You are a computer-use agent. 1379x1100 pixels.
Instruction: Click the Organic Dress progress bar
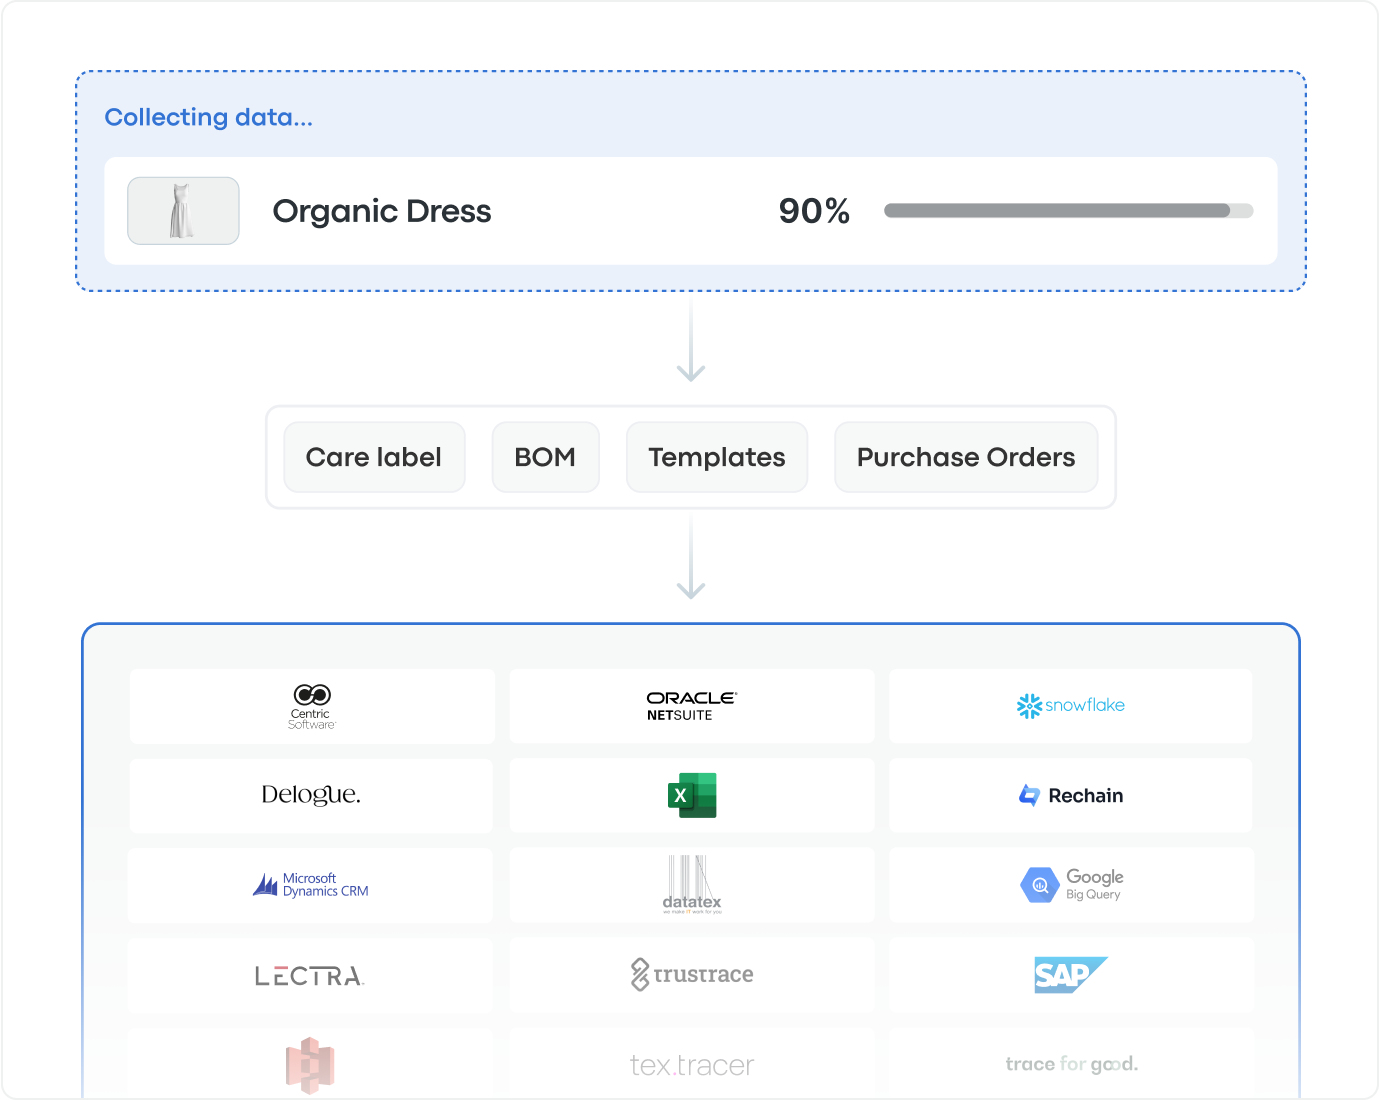(1068, 211)
